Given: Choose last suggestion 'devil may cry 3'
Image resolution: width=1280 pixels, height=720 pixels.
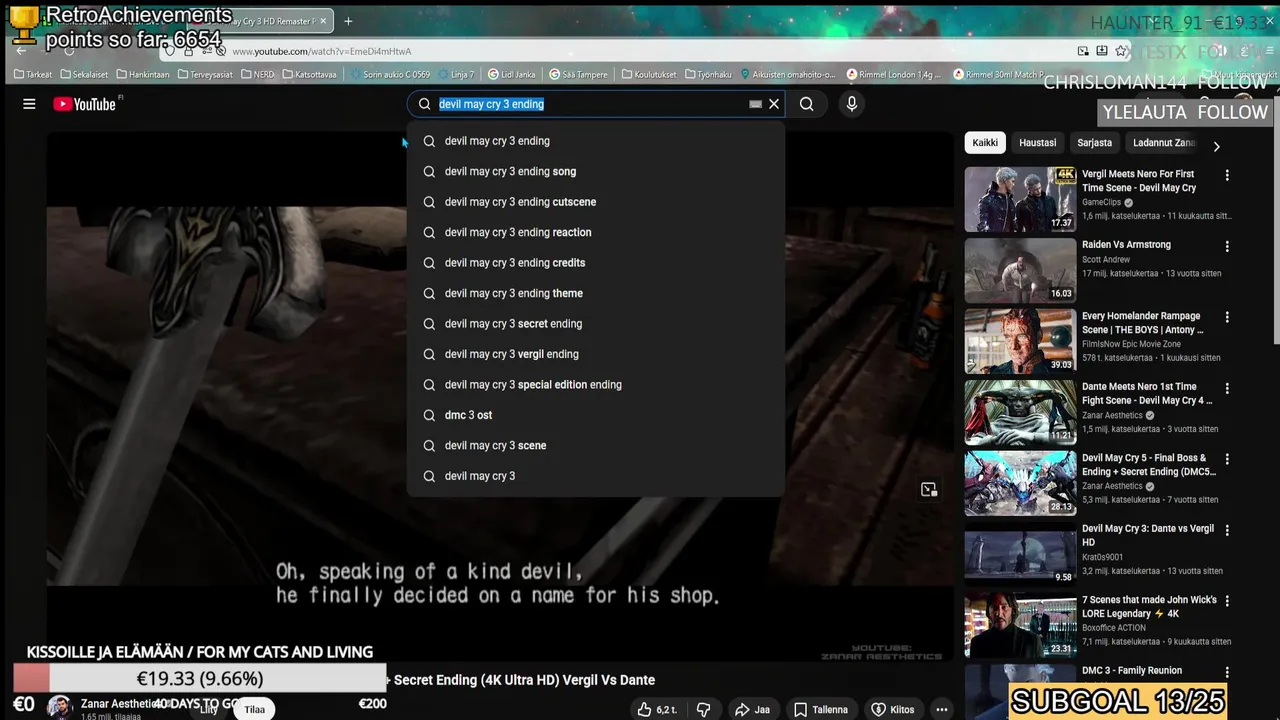Looking at the screenshot, I should [596, 476].
